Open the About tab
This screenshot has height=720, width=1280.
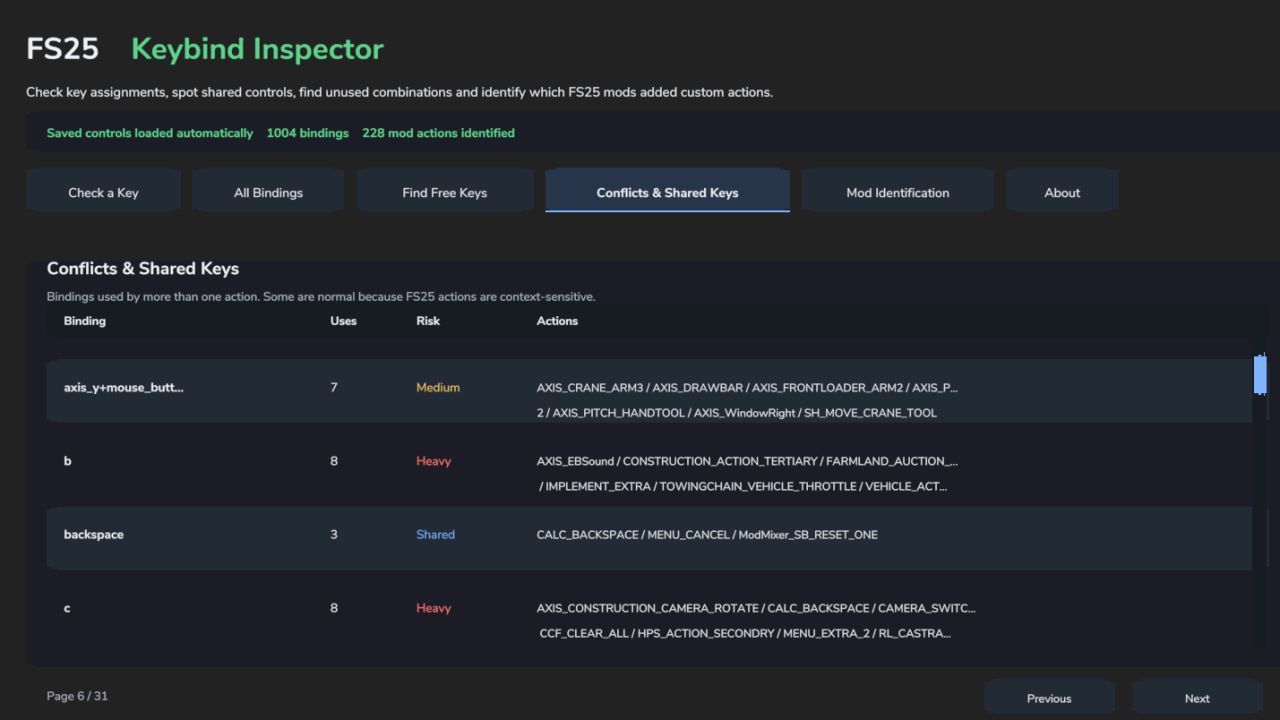coord(1062,192)
